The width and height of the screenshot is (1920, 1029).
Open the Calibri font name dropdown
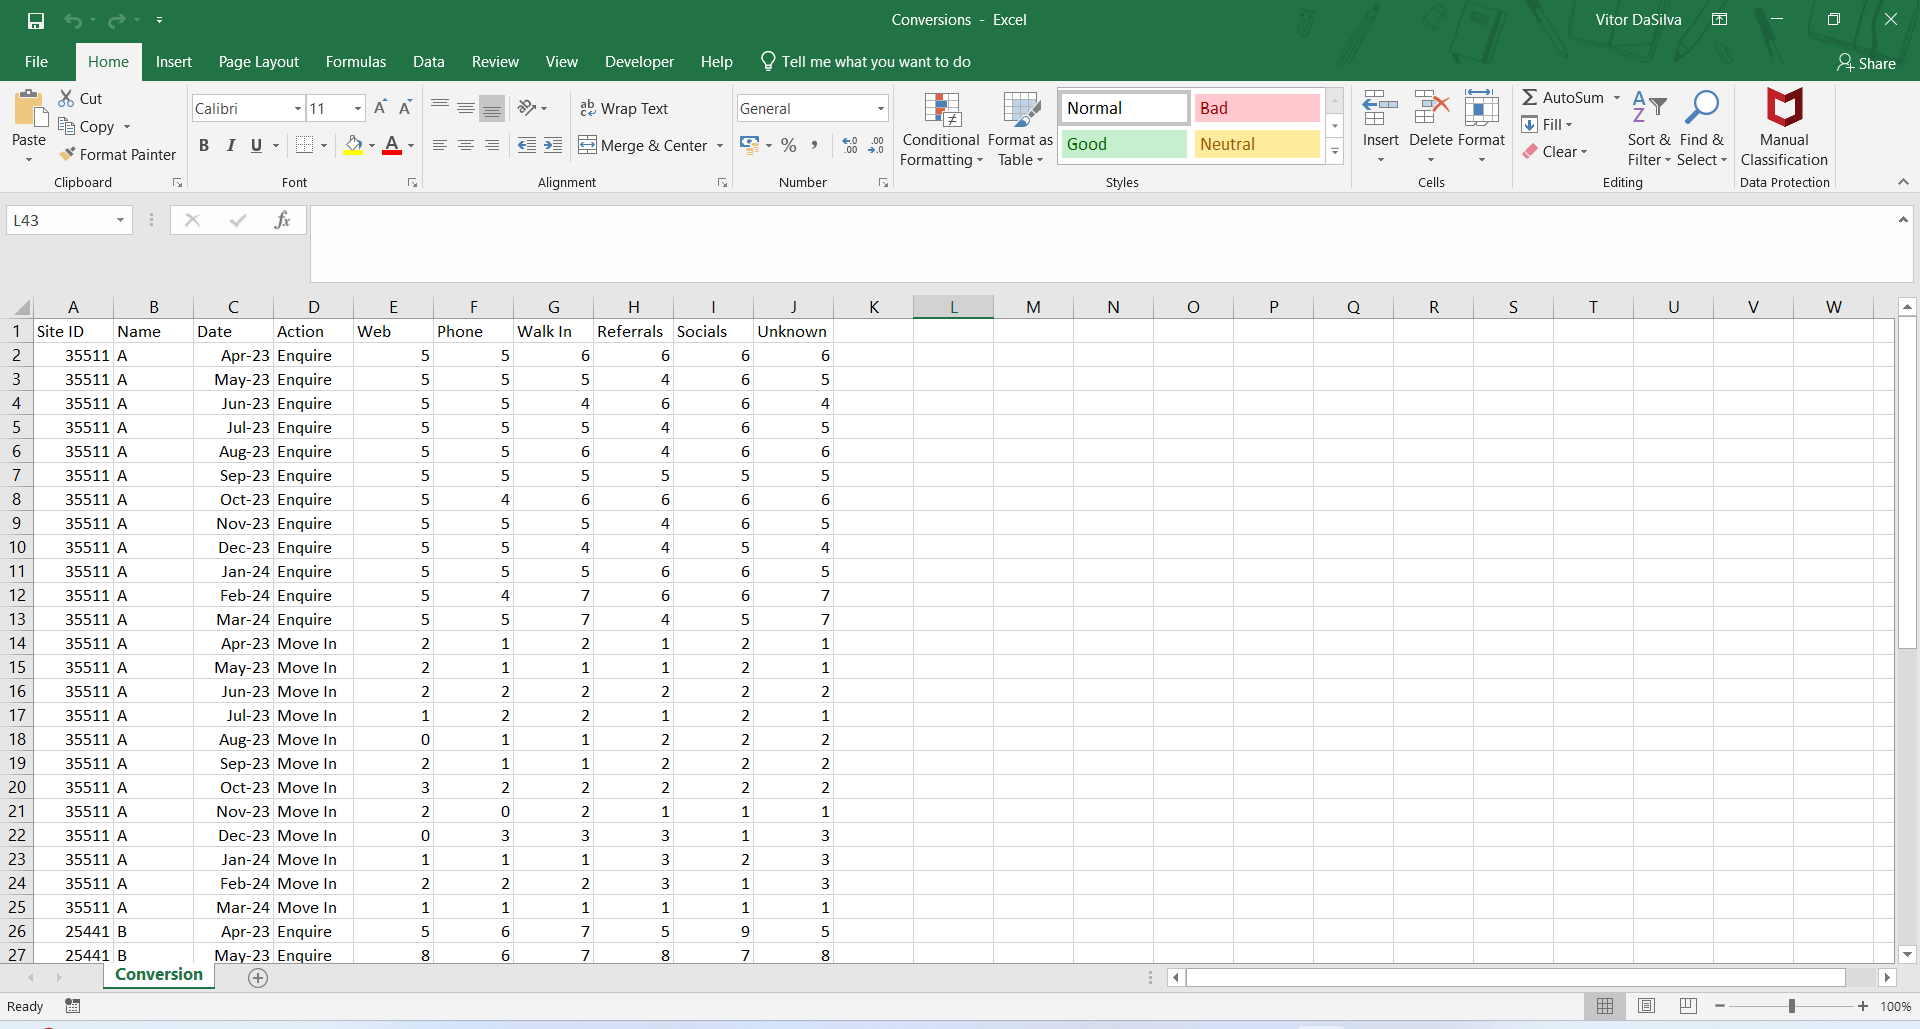point(297,108)
